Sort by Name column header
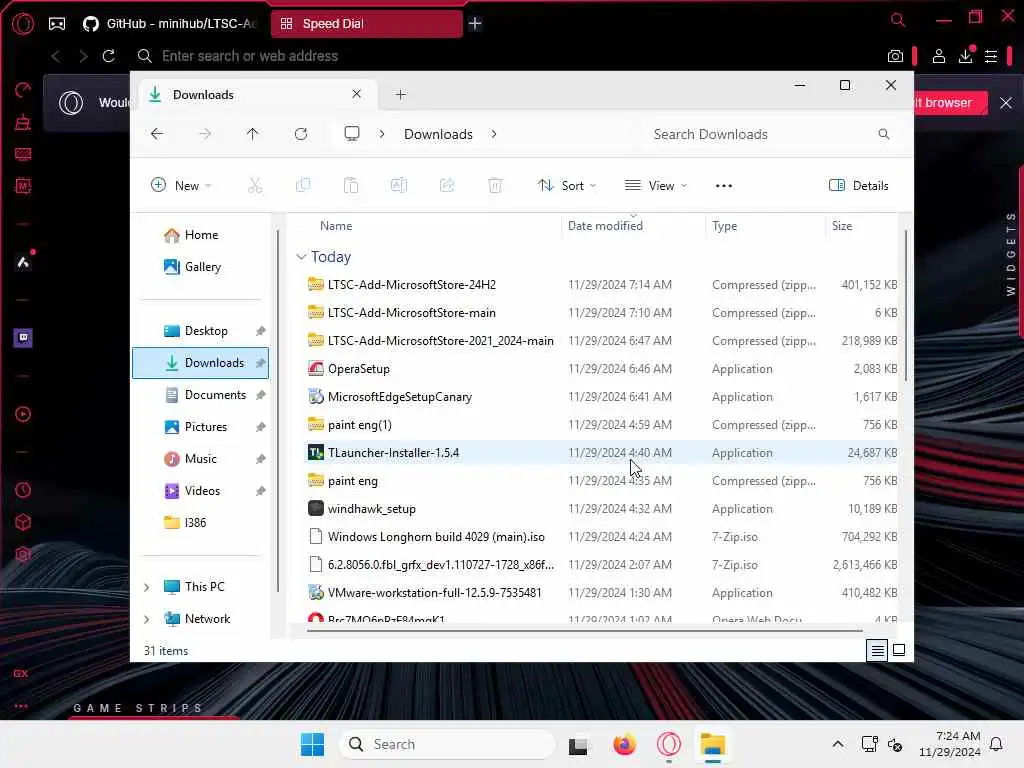This screenshot has height=768, width=1024. click(x=336, y=226)
